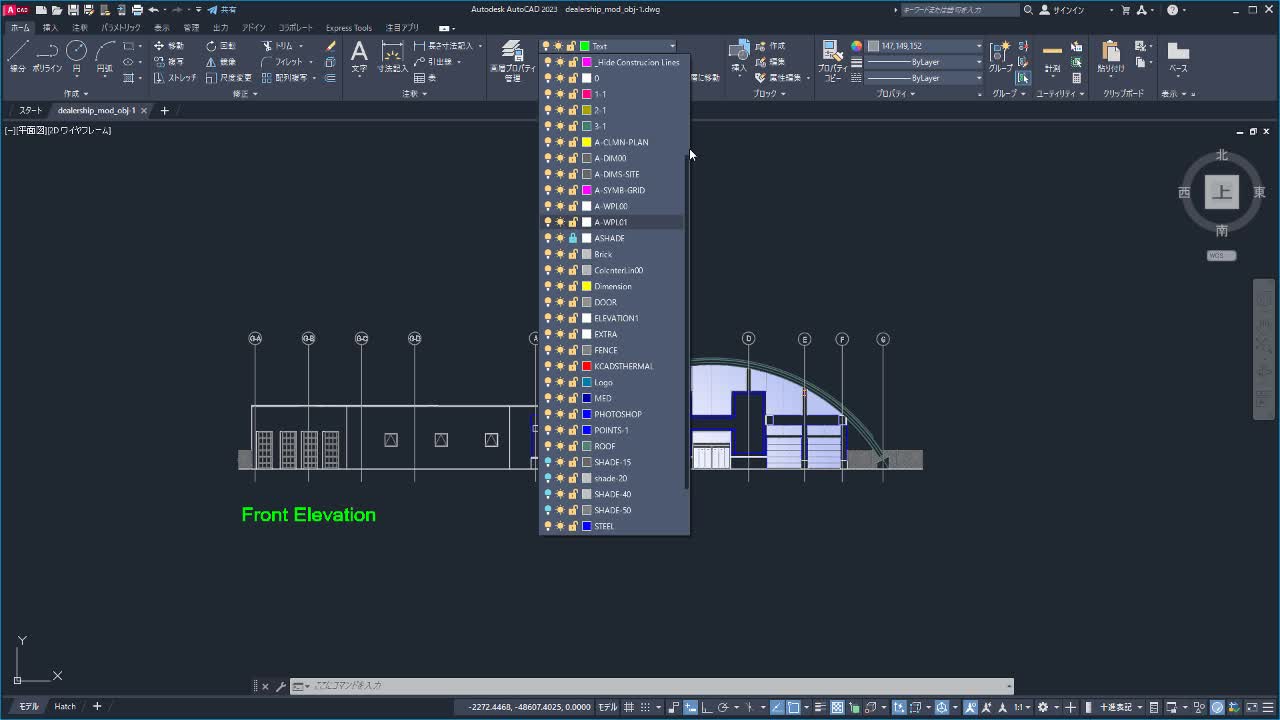Switch to the 挿入 ribbon tab

(x=51, y=27)
